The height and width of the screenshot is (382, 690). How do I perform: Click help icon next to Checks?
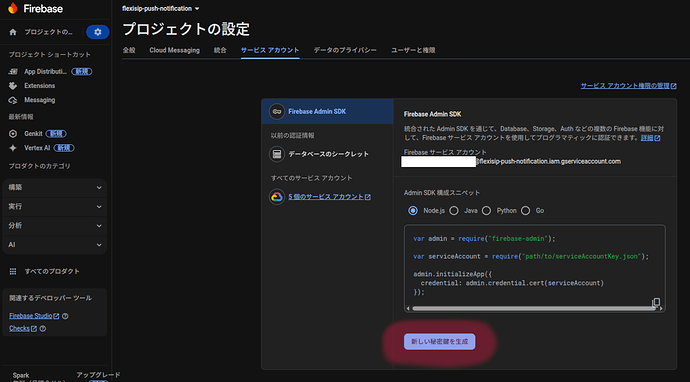click(x=43, y=328)
